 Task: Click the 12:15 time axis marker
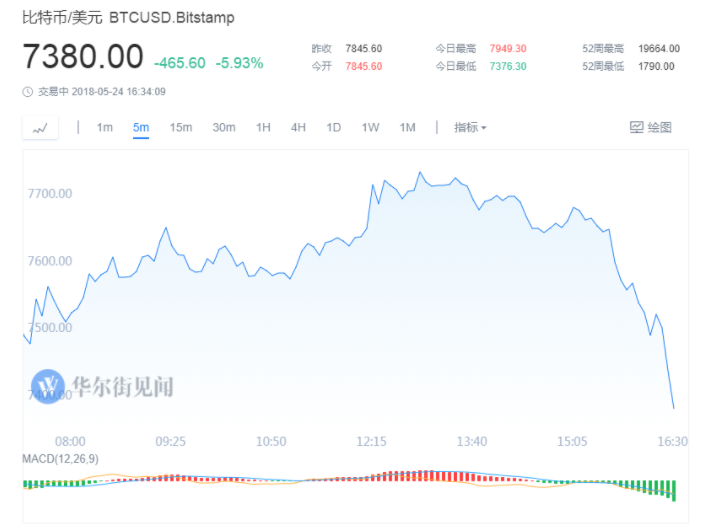click(371, 441)
